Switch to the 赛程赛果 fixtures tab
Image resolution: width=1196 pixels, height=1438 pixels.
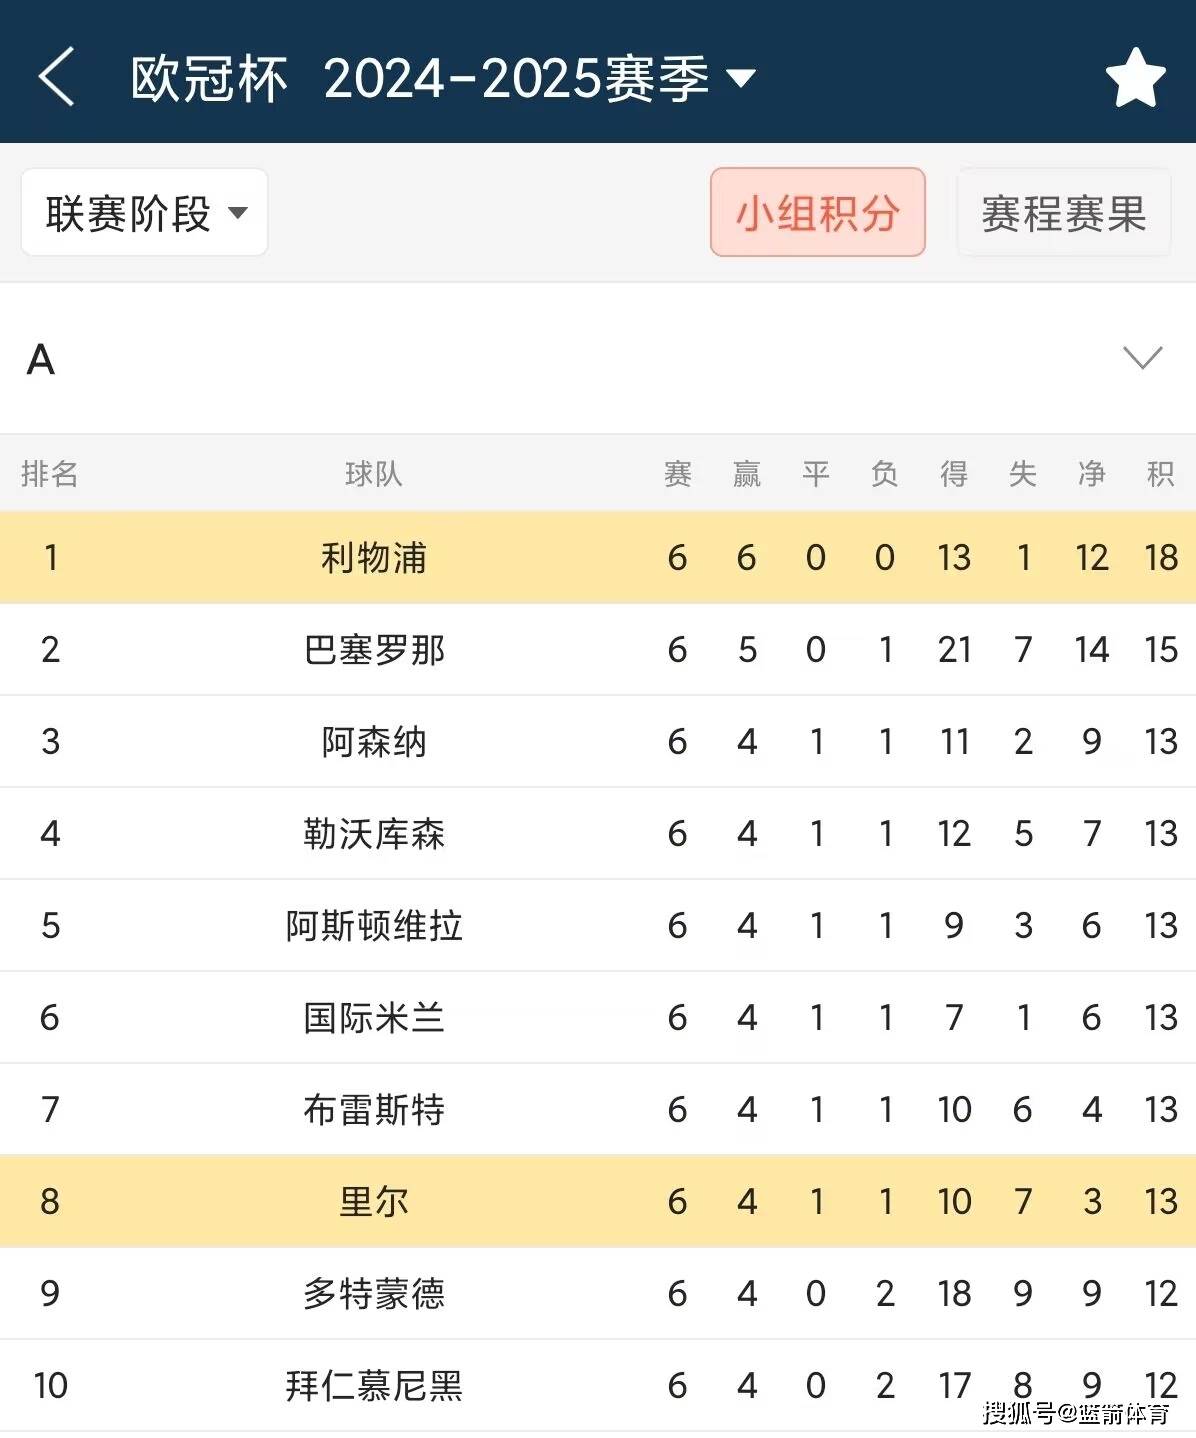1064,212
